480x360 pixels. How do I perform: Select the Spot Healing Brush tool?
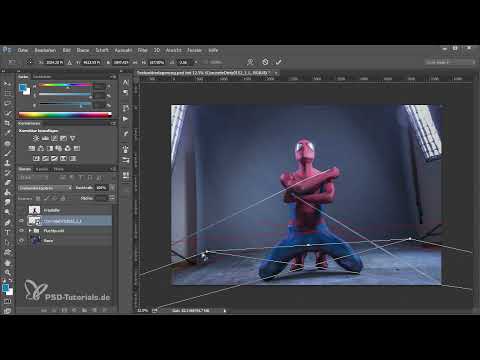coord(7,143)
